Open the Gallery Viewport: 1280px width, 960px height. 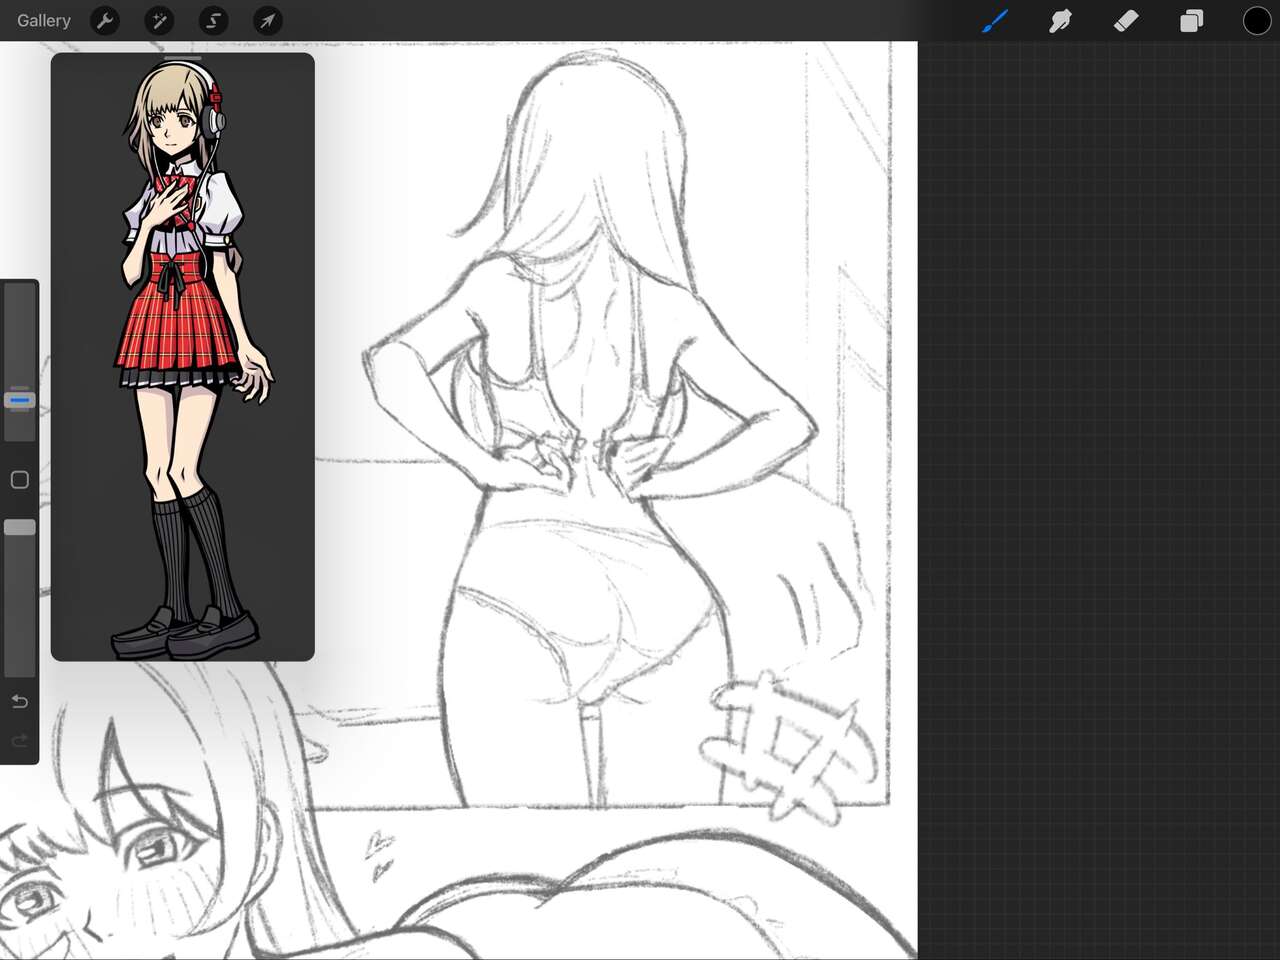click(44, 20)
